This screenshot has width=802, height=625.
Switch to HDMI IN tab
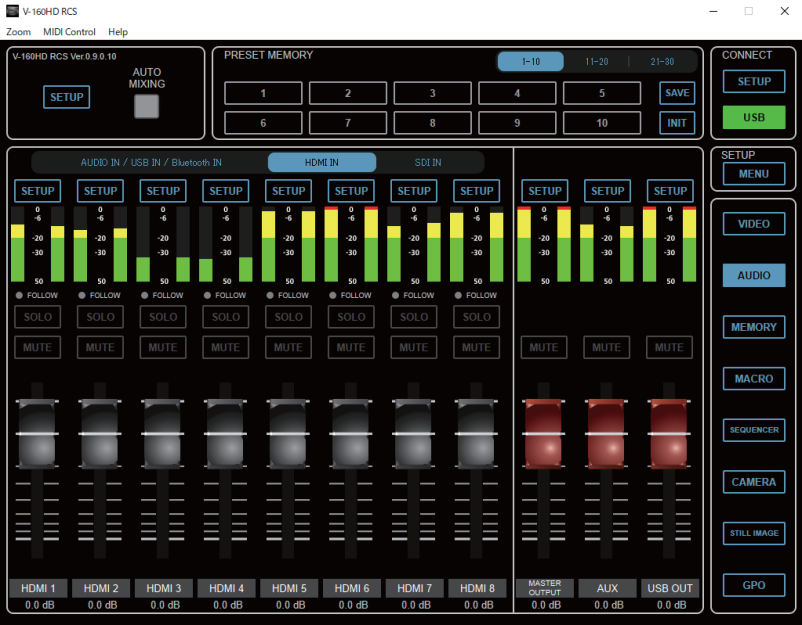322,162
